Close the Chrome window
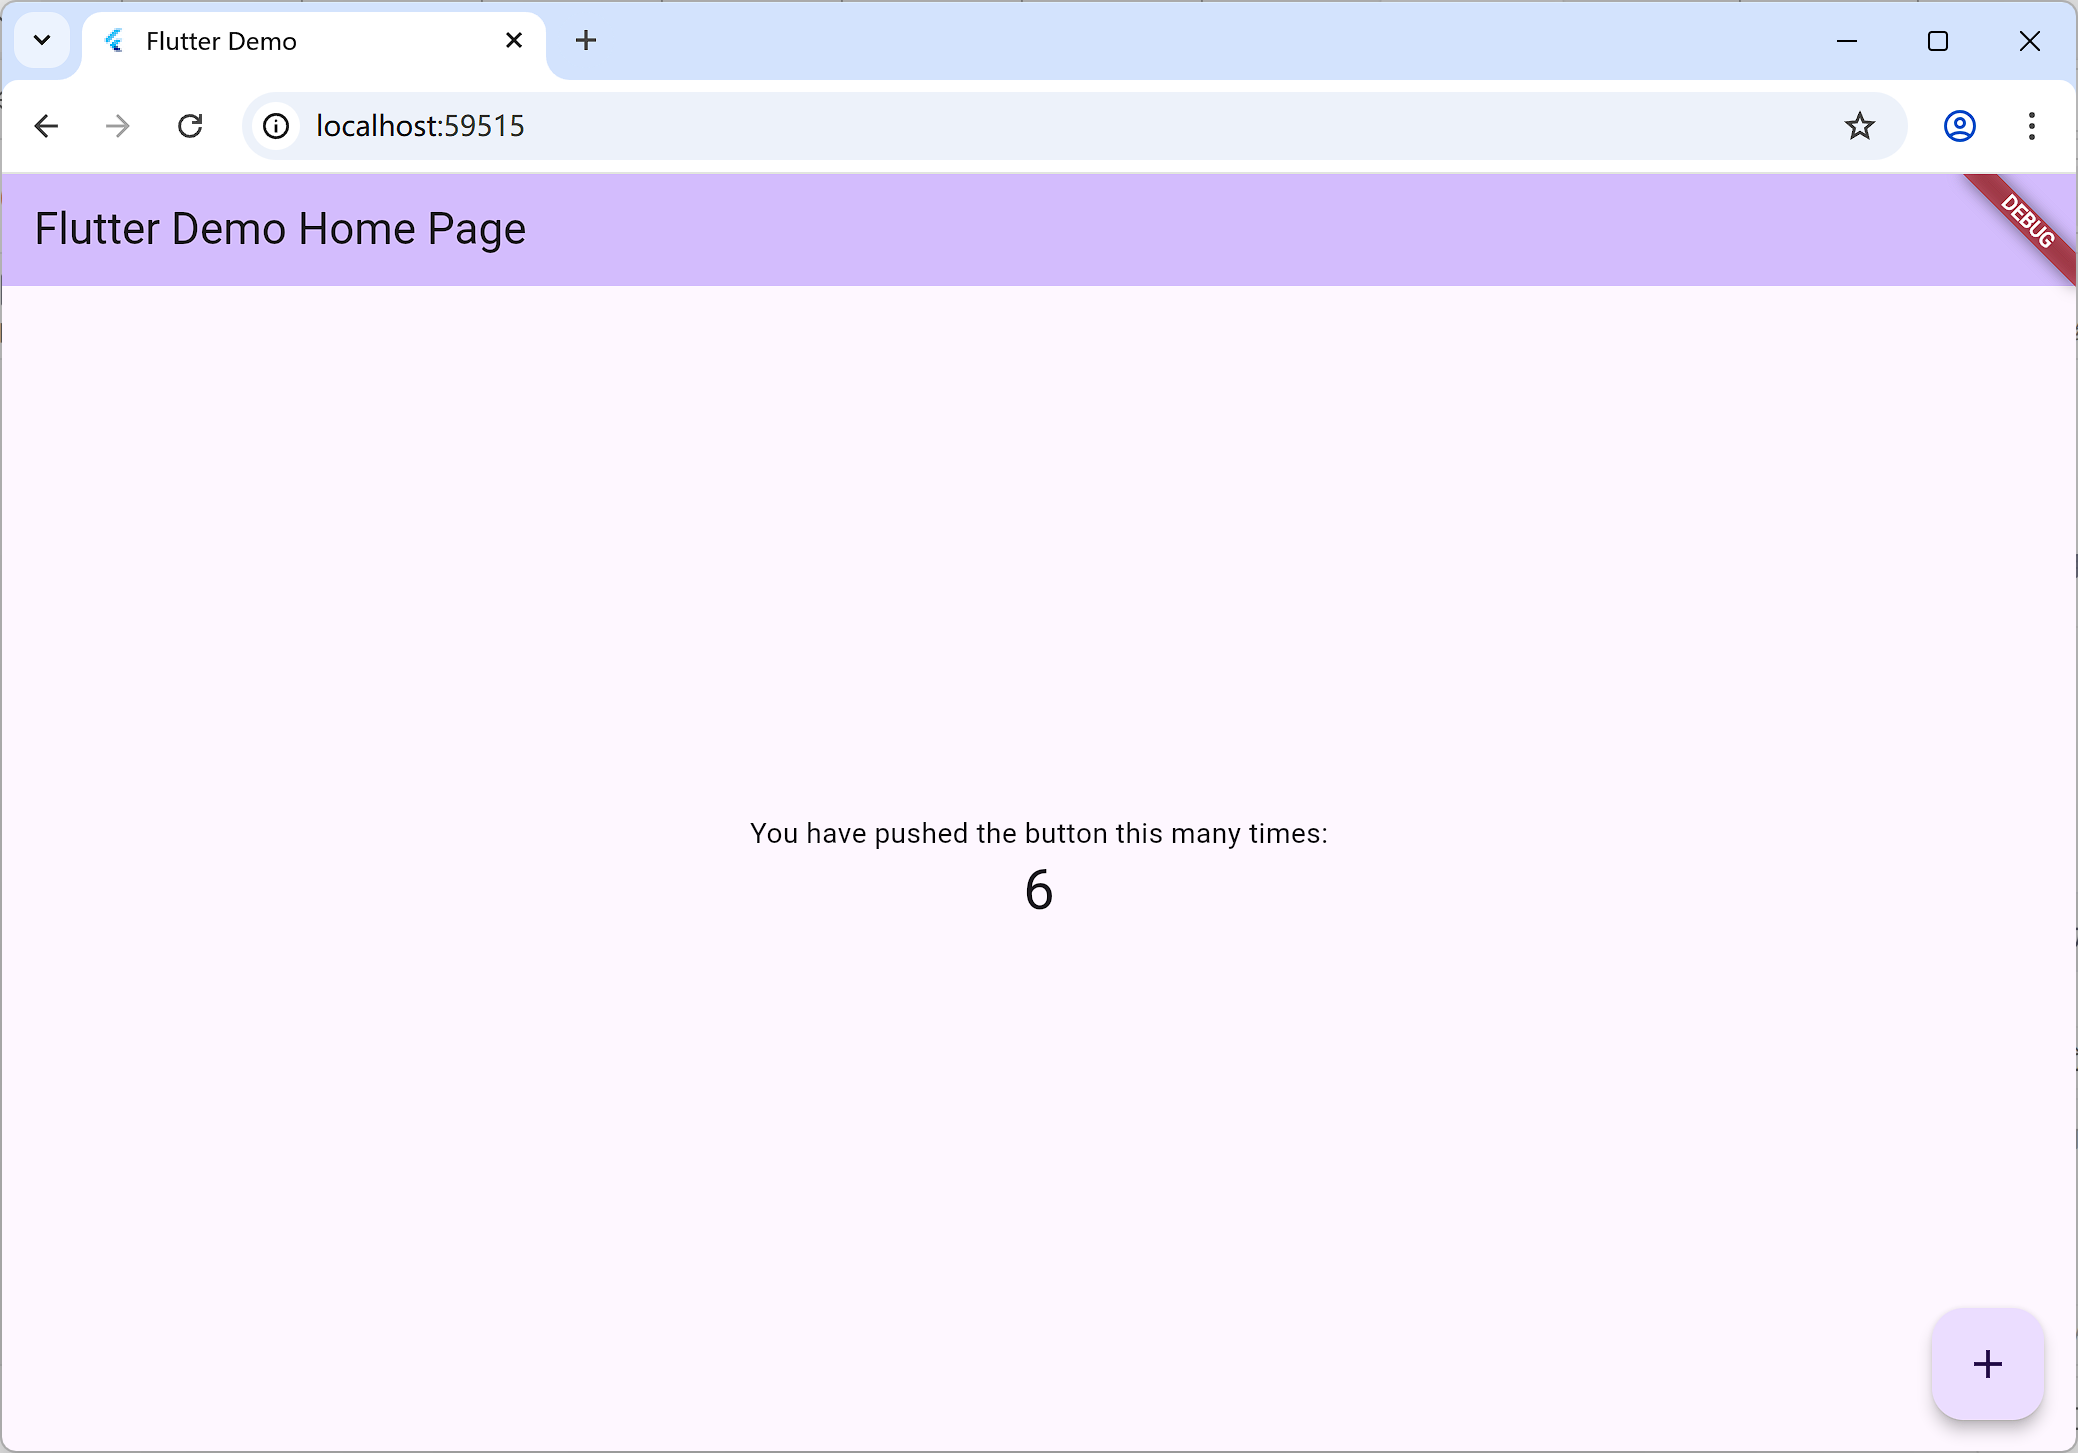Image resolution: width=2078 pixels, height=1453 pixels. click(x=2030, y=41)
